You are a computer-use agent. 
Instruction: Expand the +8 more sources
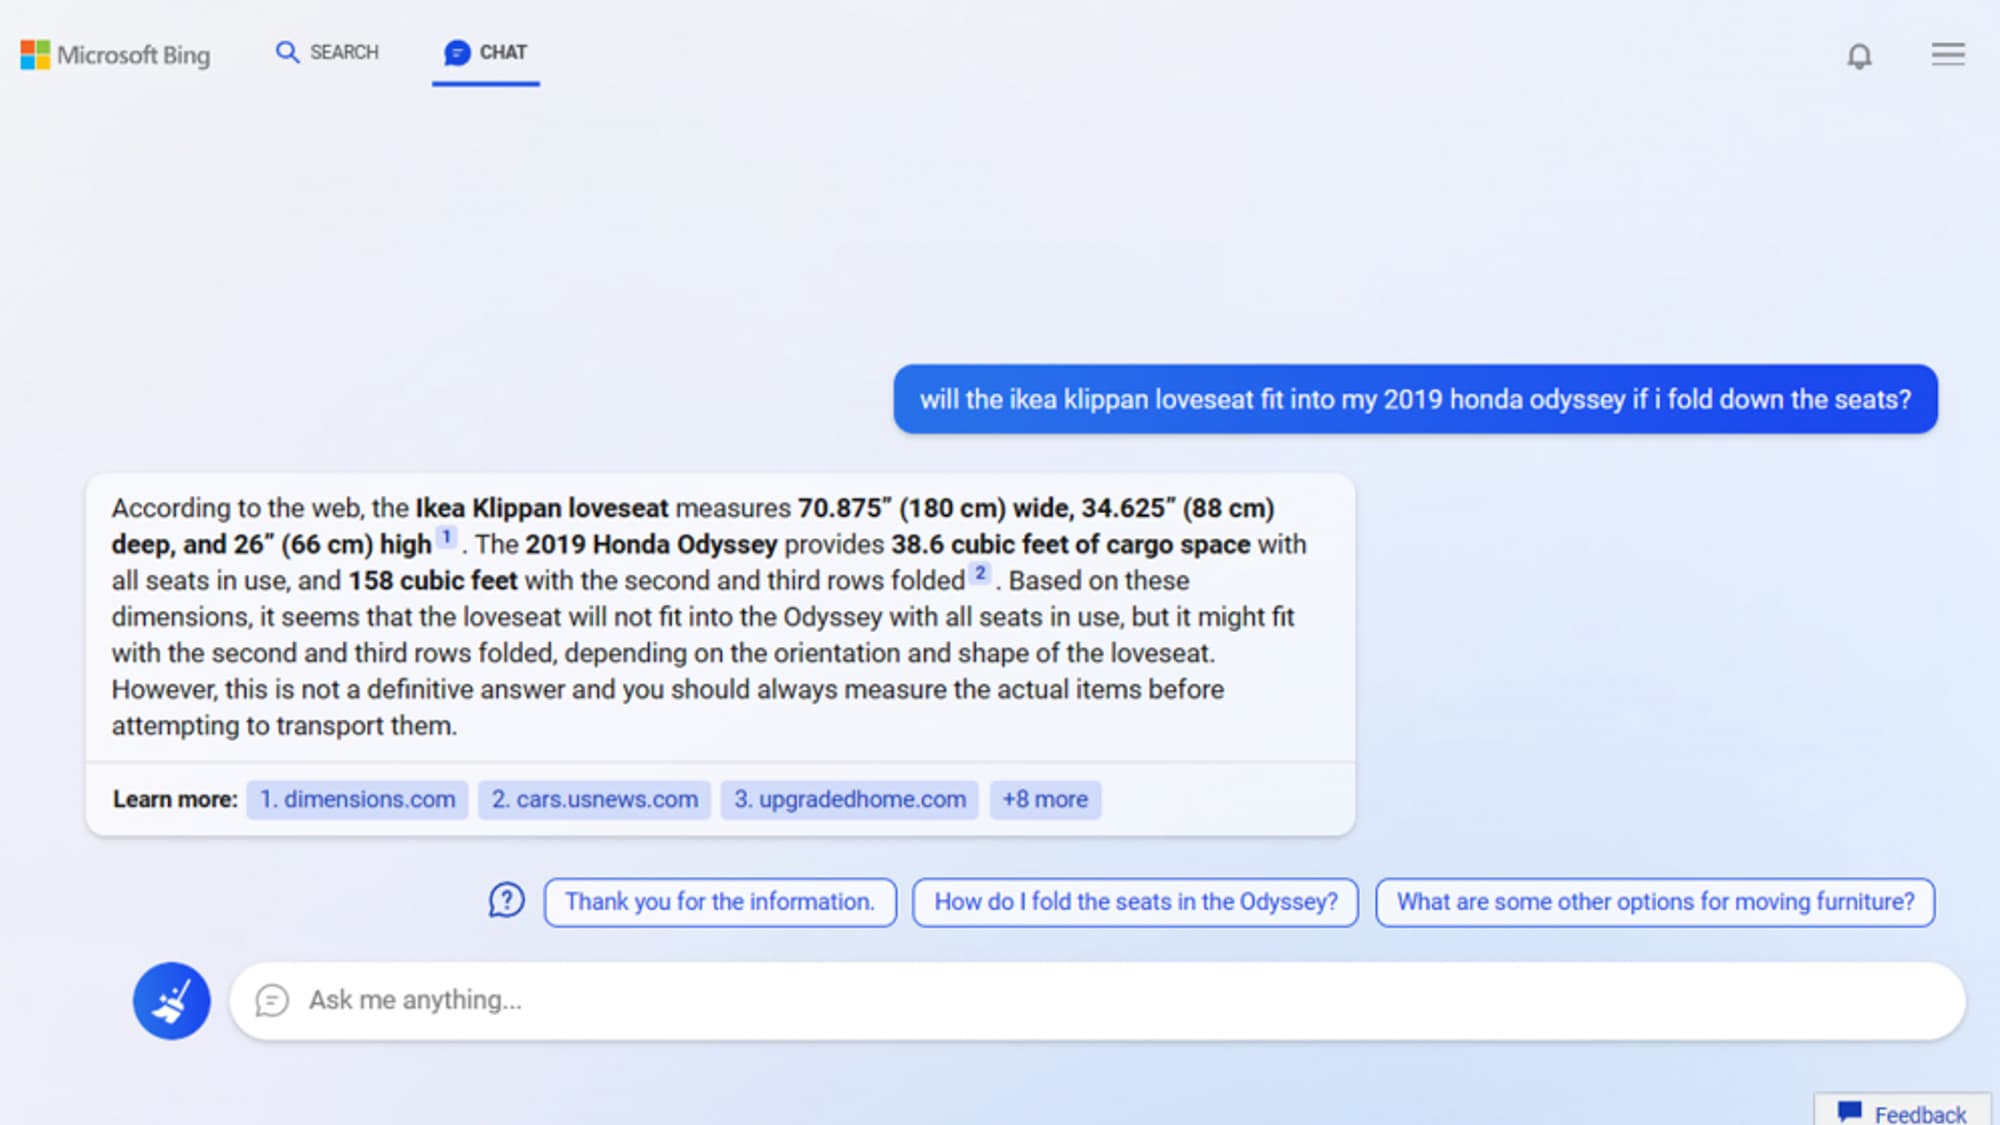pos(1045,799)
